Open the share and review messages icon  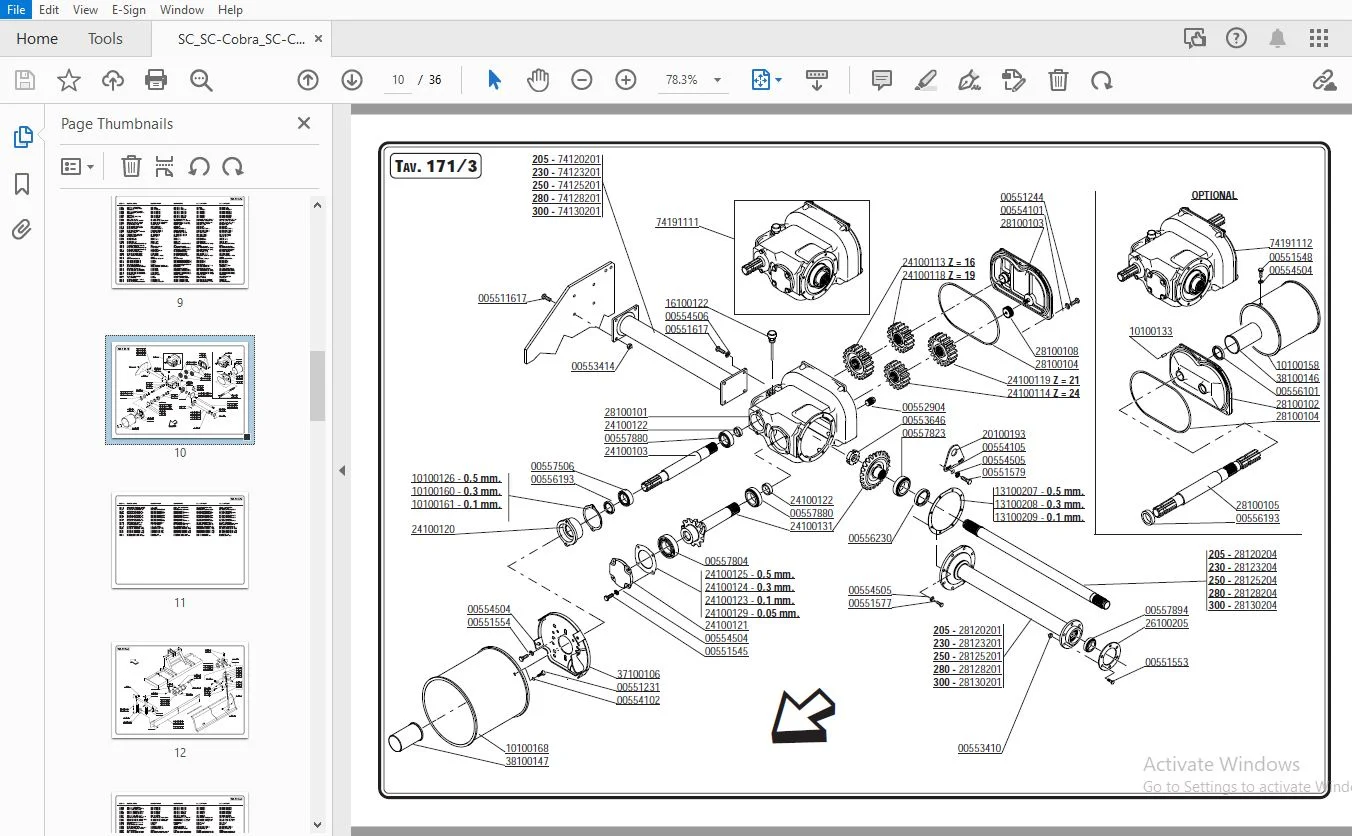1194,39
